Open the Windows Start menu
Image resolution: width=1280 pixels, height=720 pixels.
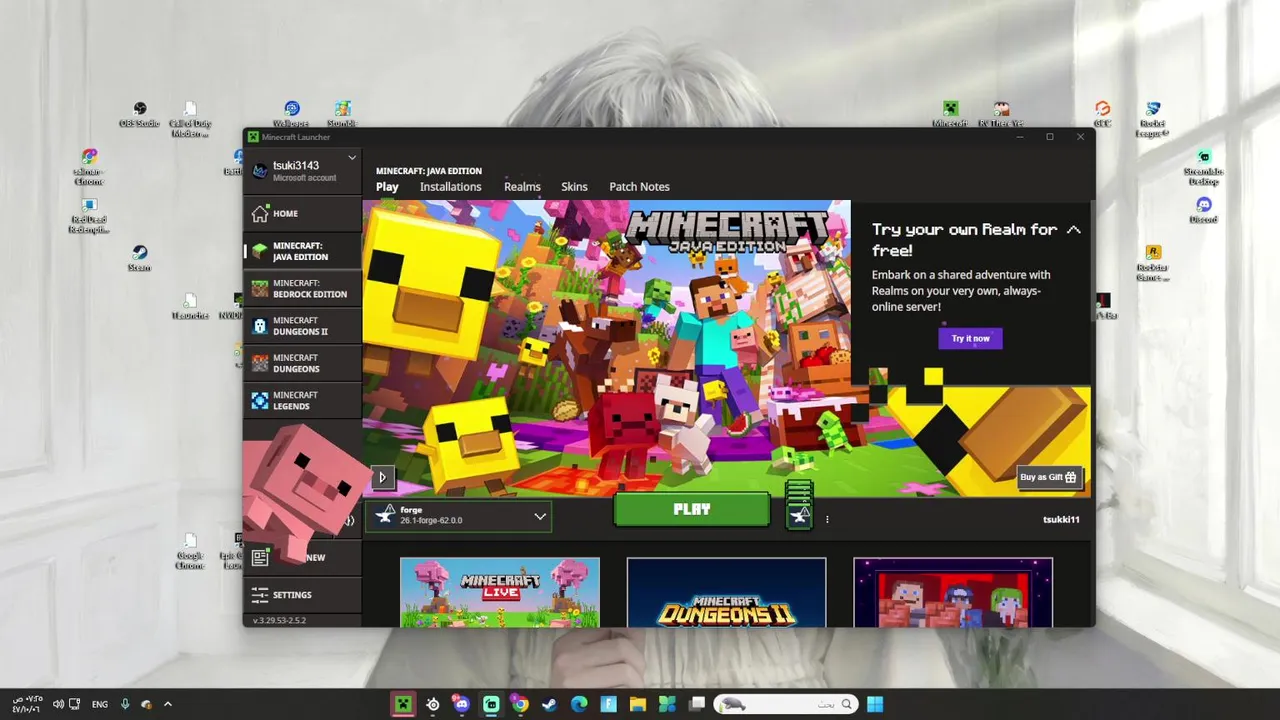click(x=875, y=704)
